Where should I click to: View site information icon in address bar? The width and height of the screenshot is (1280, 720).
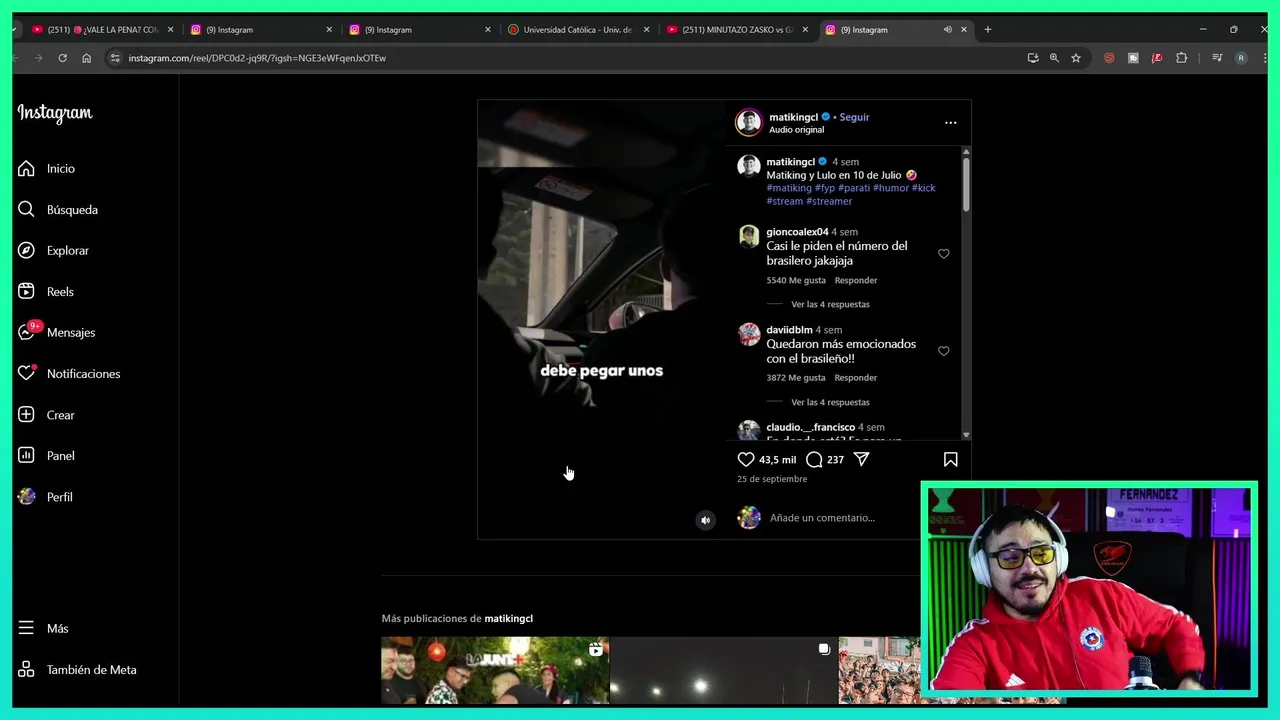tap(115, 58)
